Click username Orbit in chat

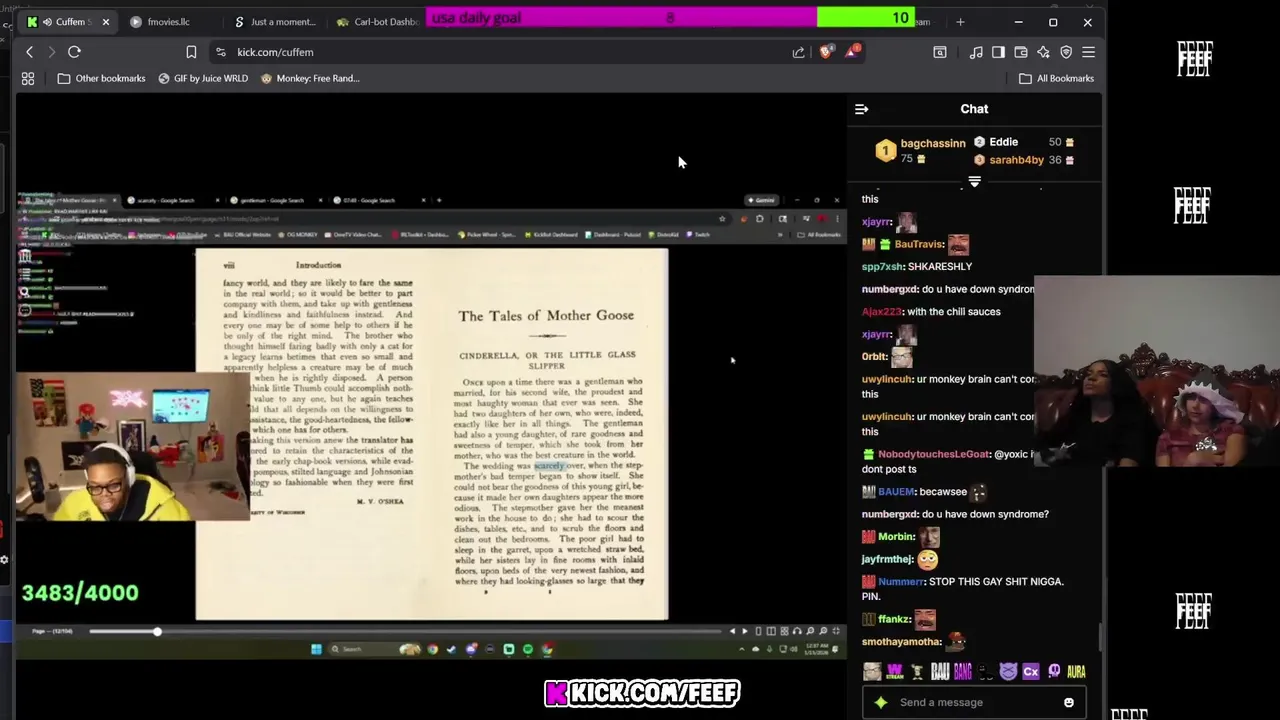pyautogui.click(x=874, y=357)
